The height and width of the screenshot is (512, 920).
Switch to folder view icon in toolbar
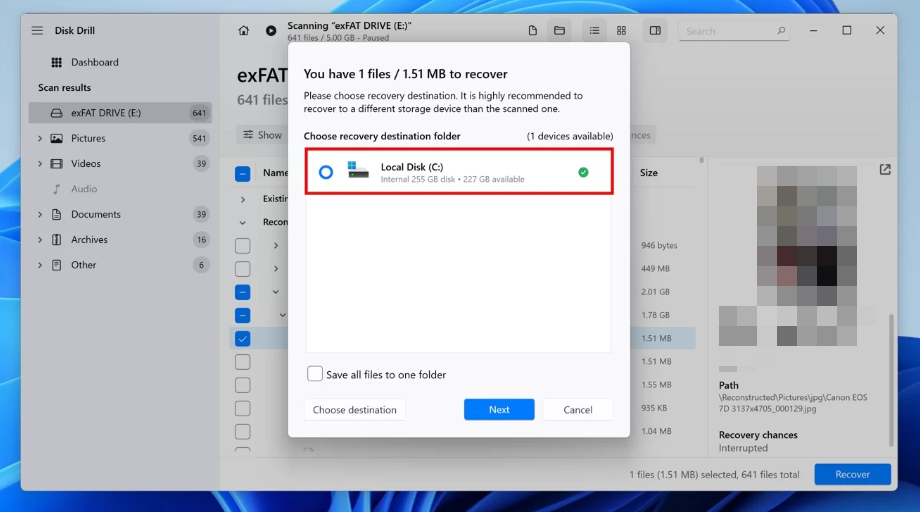coord(560,30)
